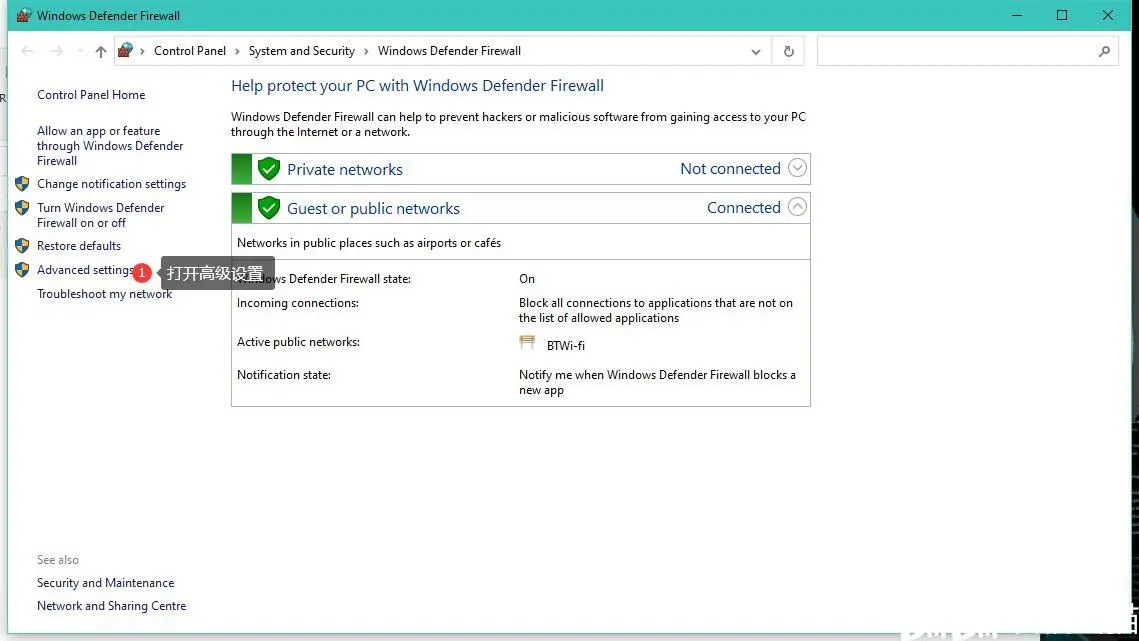Open Network and Sharing Centre

111,606
